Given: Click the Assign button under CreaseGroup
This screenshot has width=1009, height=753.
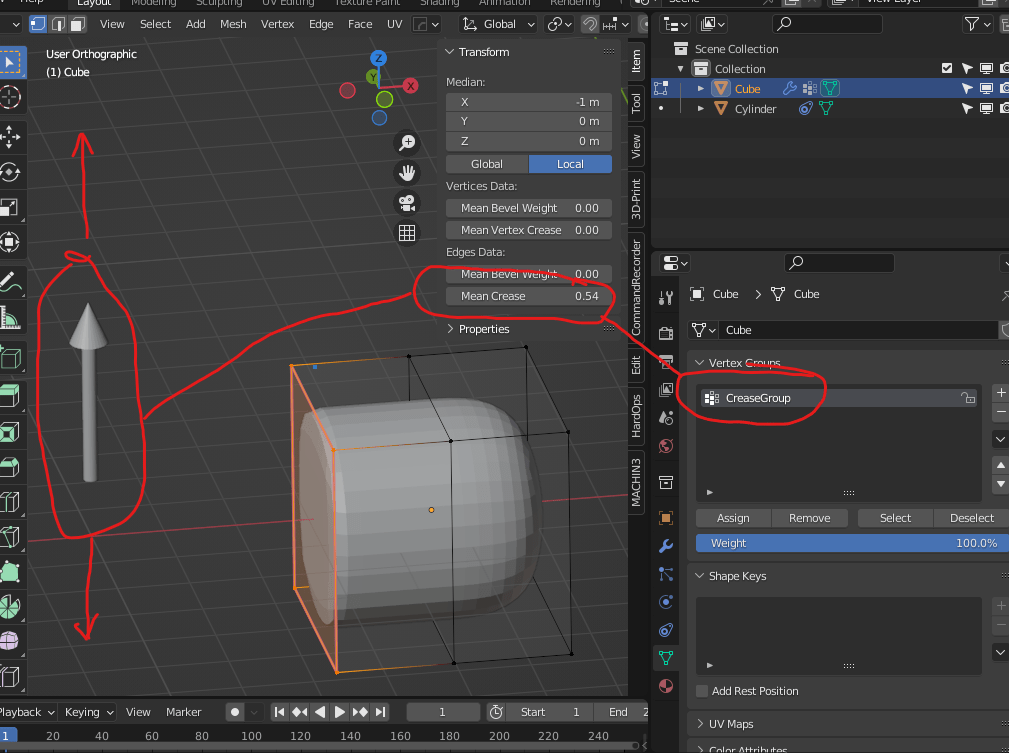Looking at the screenshot, I should tap(732, 518).
